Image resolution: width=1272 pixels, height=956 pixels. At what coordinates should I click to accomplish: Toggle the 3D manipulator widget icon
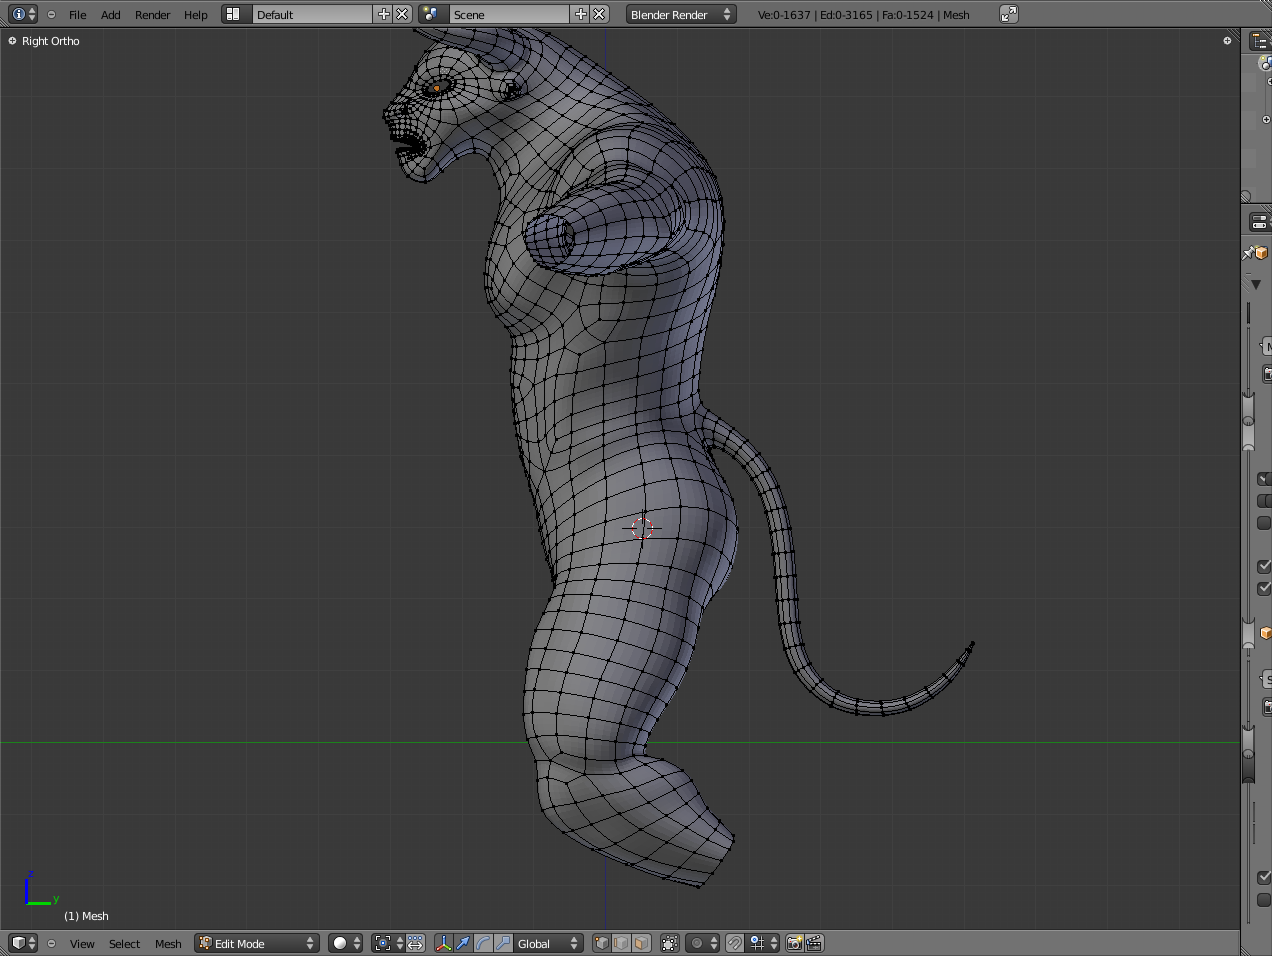[x=443, y=943]
